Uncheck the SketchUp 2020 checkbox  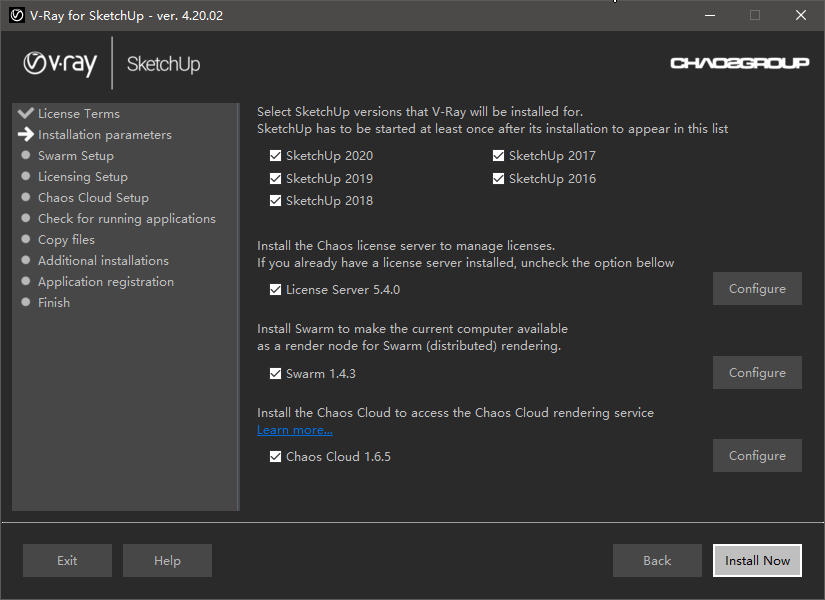[x=275, y=155]
